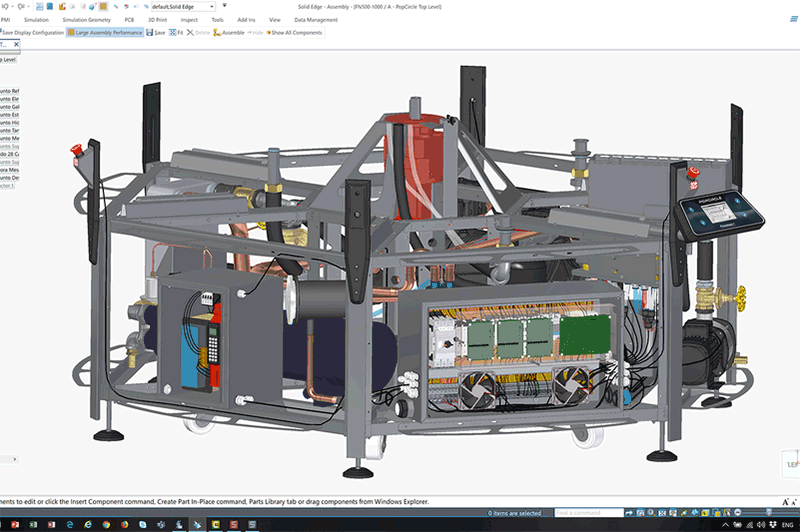Open the default, Solid Edge style dropdown

coord(183,7)
